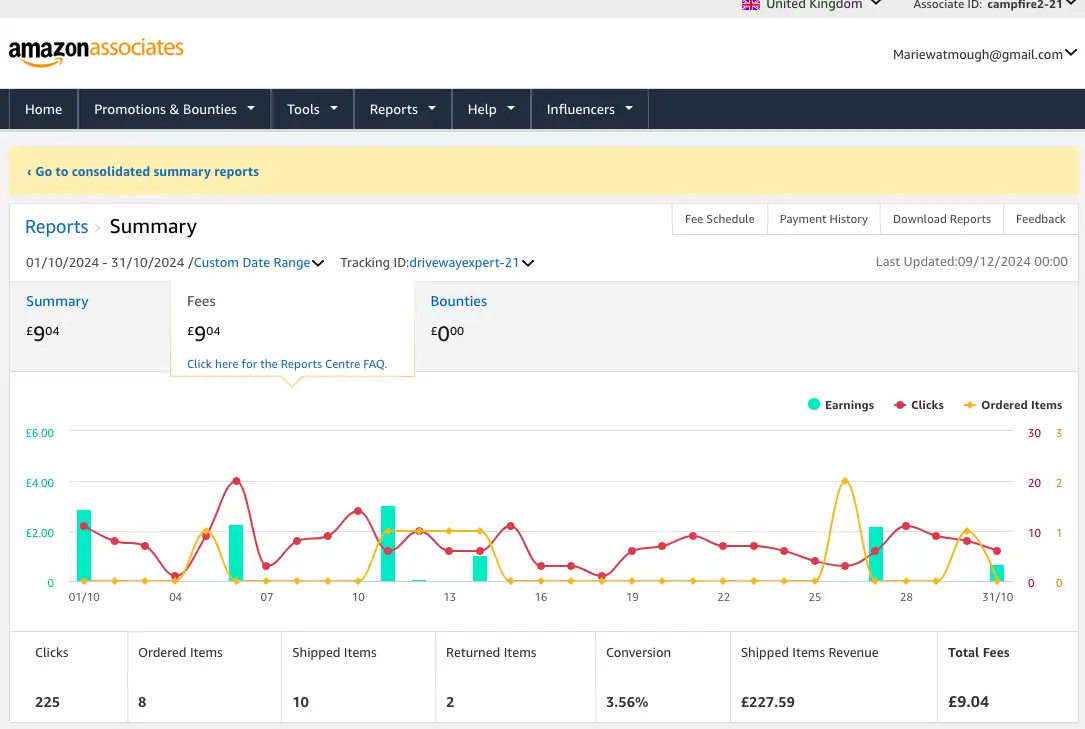This screenshot has width=1085, height=729.
Task: Click the Shipped Items value 10
Action: [300, 702]
